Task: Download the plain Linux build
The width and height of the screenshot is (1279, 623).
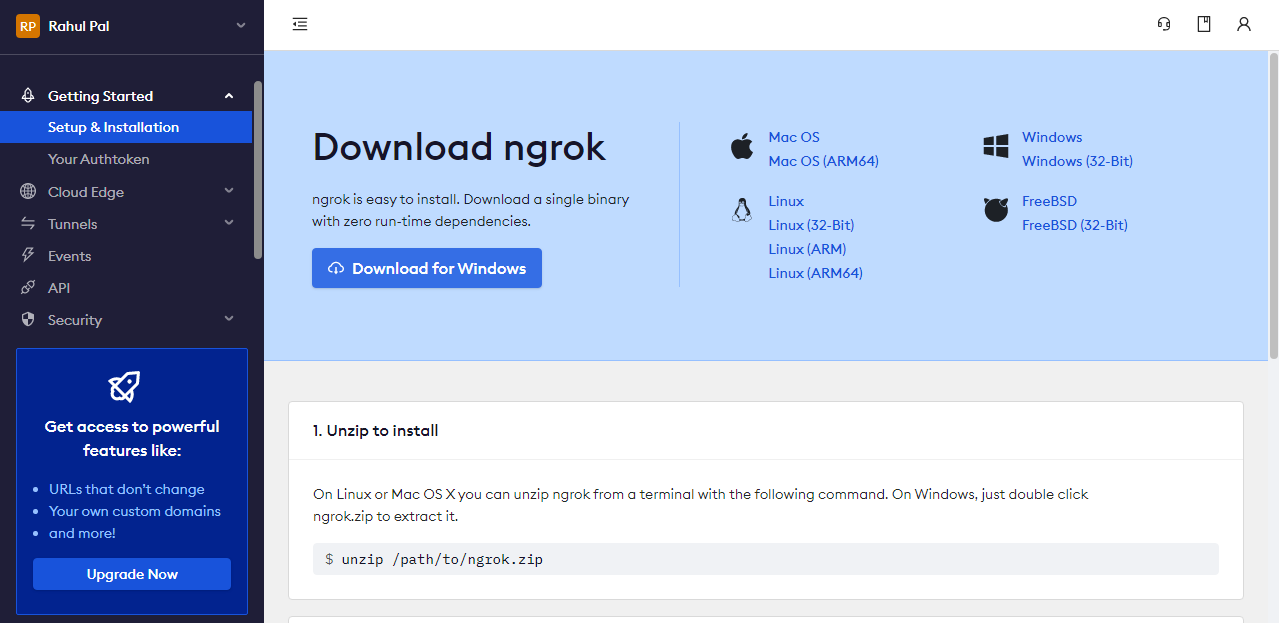Action: [786, 201]
